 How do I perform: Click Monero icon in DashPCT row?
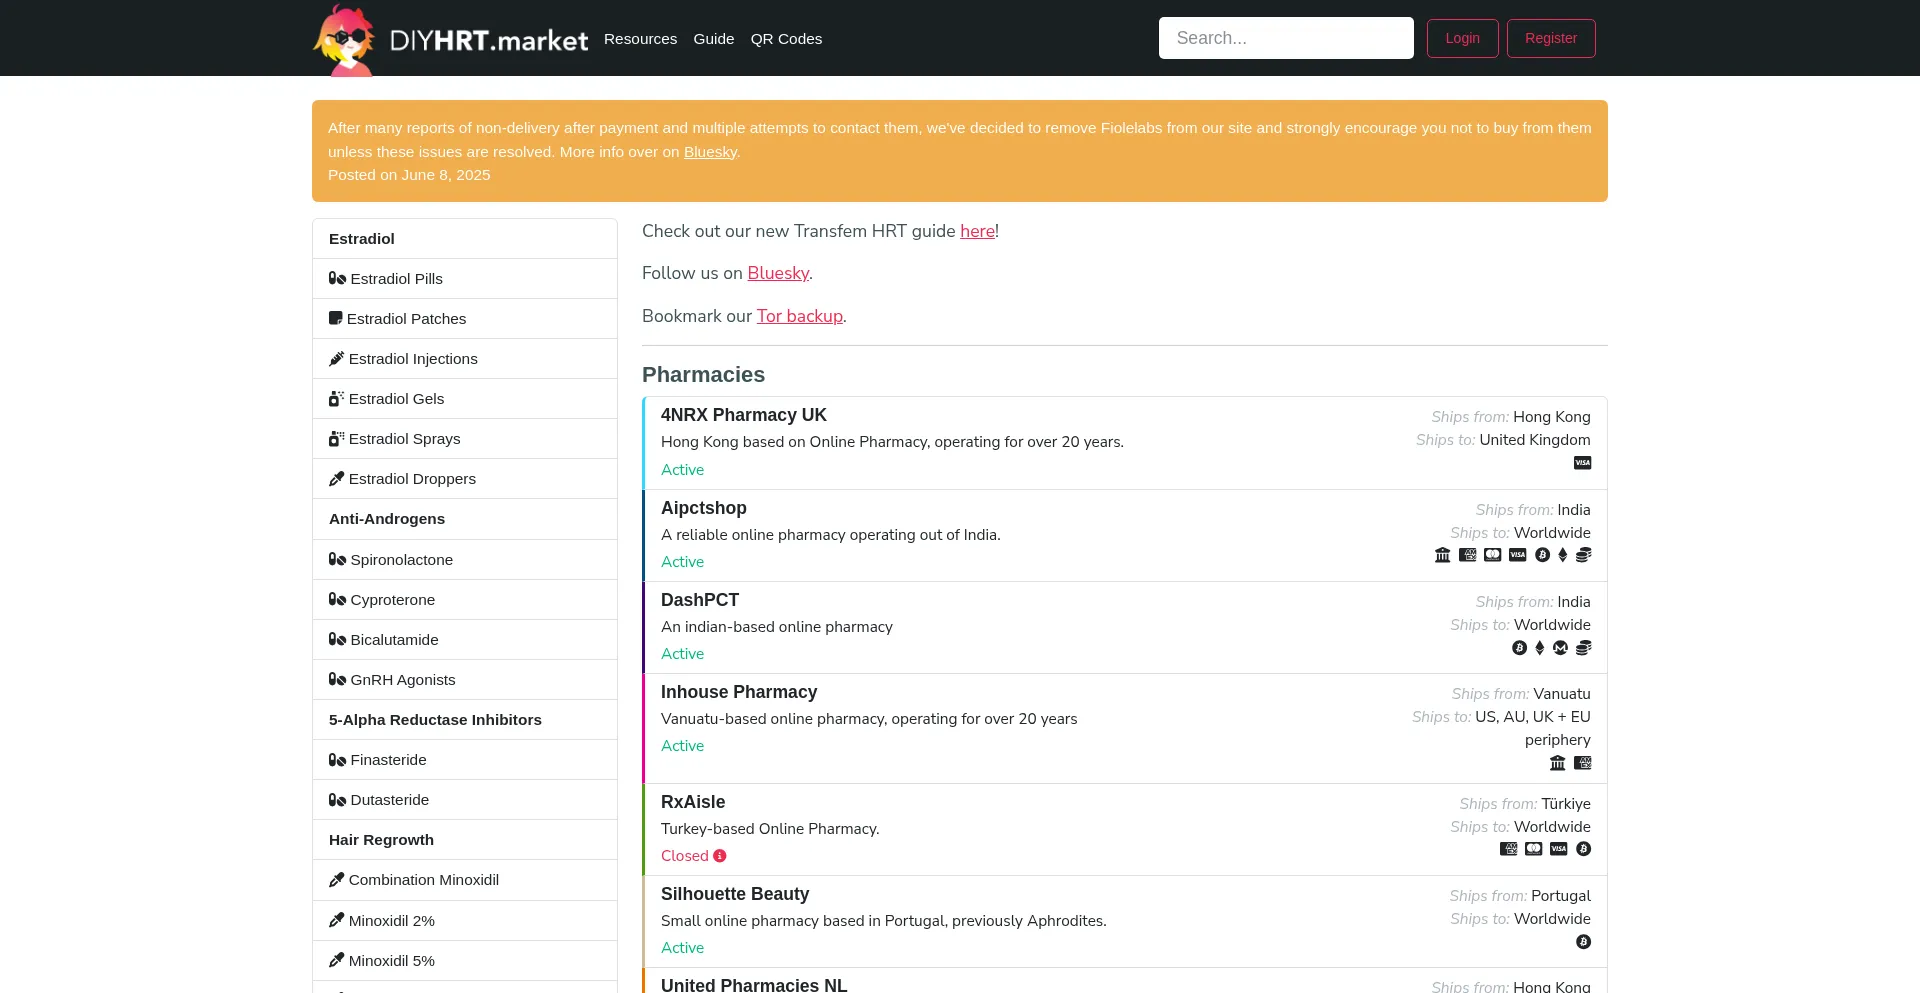point(1560,648)
